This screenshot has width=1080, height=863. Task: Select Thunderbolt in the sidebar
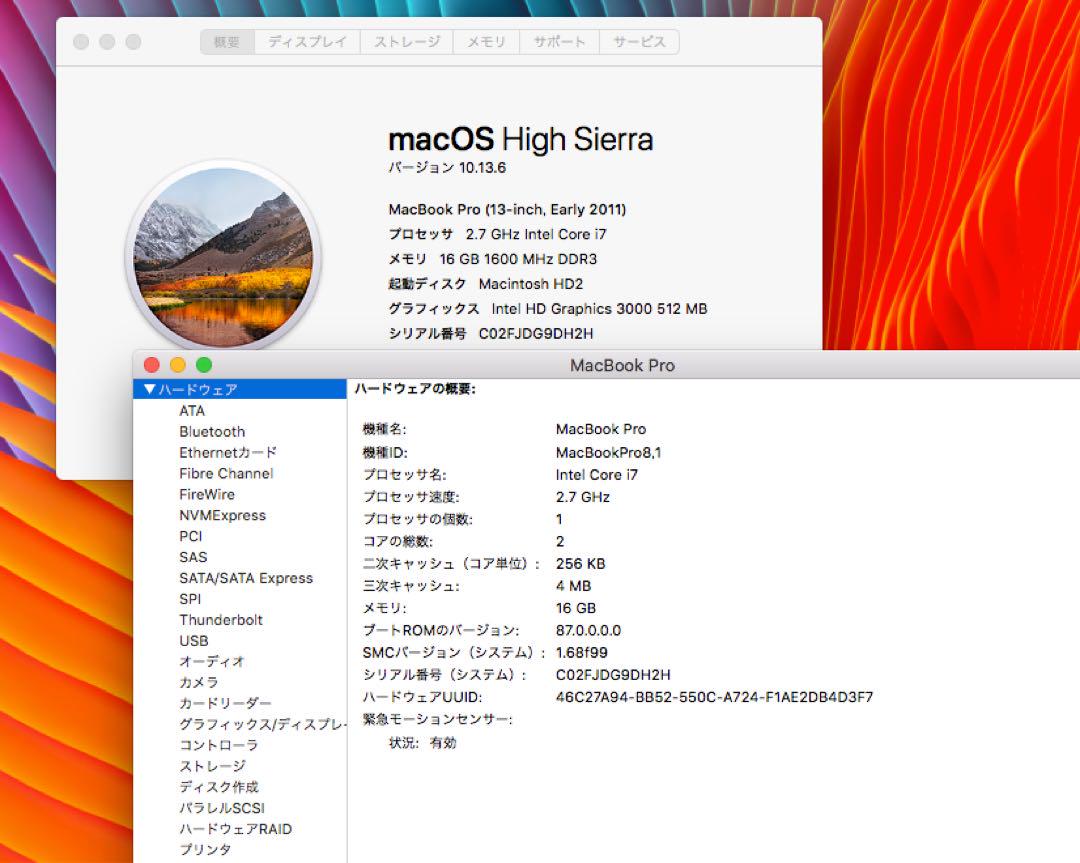[221, 620]
